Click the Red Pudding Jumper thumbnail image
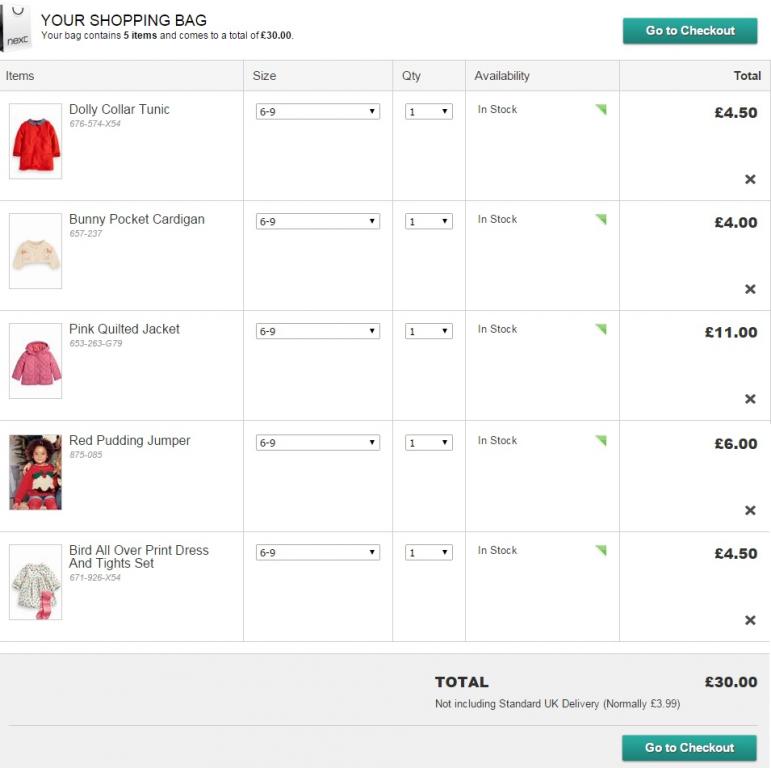This screenshot has width=771, height=768. click(35, 472)
